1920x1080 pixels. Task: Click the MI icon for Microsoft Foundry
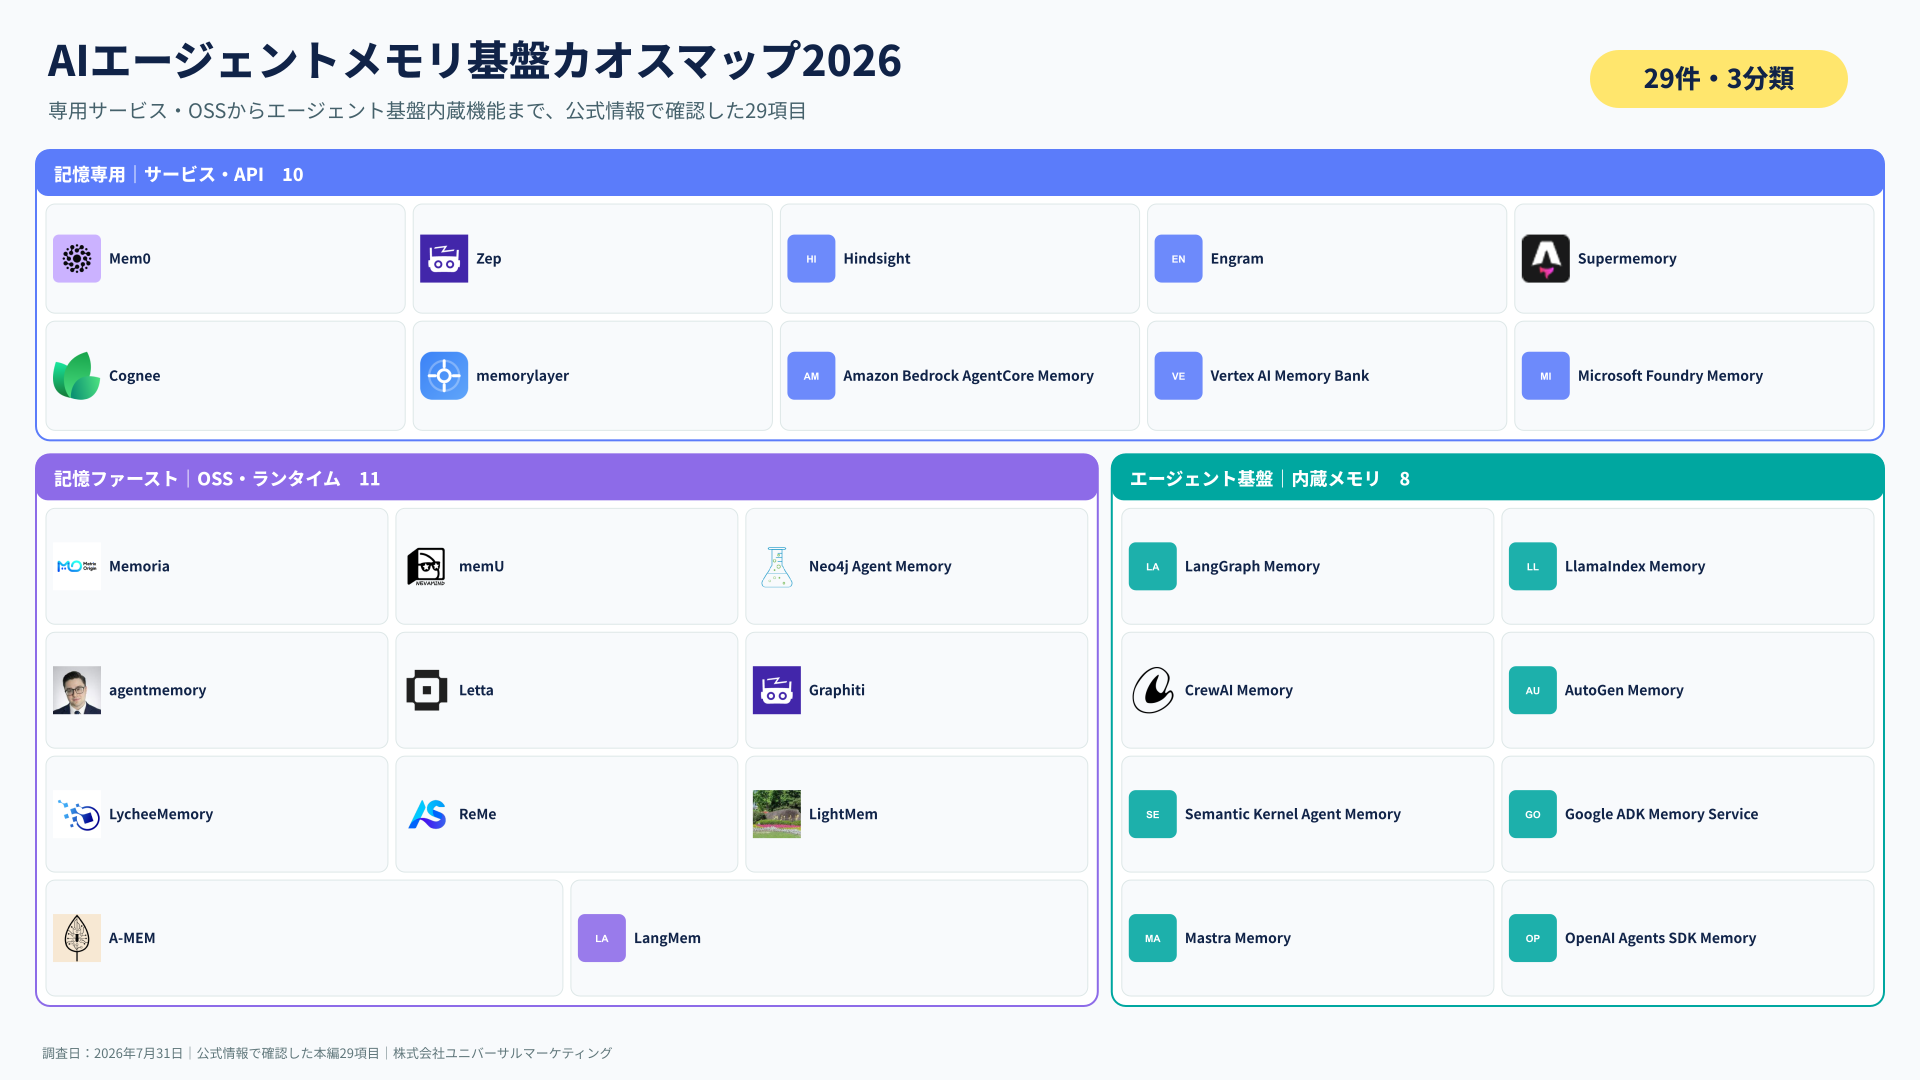1545,376
